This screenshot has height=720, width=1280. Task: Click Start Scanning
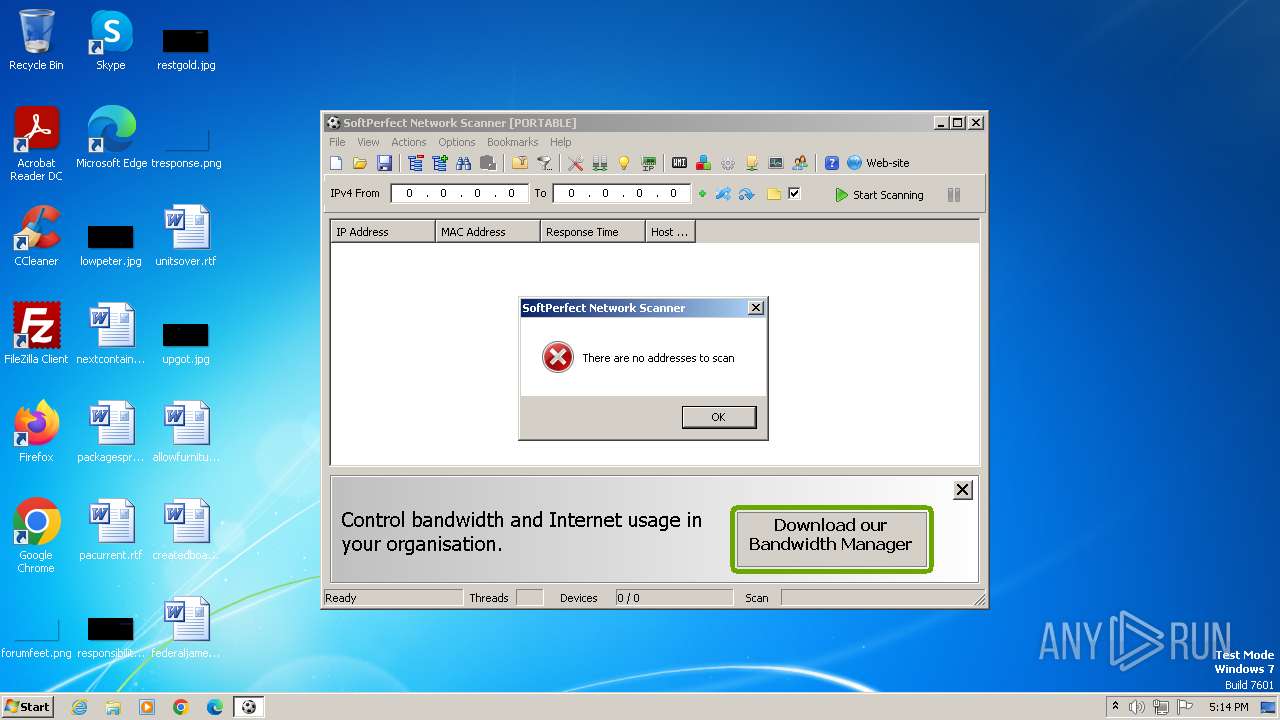click(x=879, y=195)
